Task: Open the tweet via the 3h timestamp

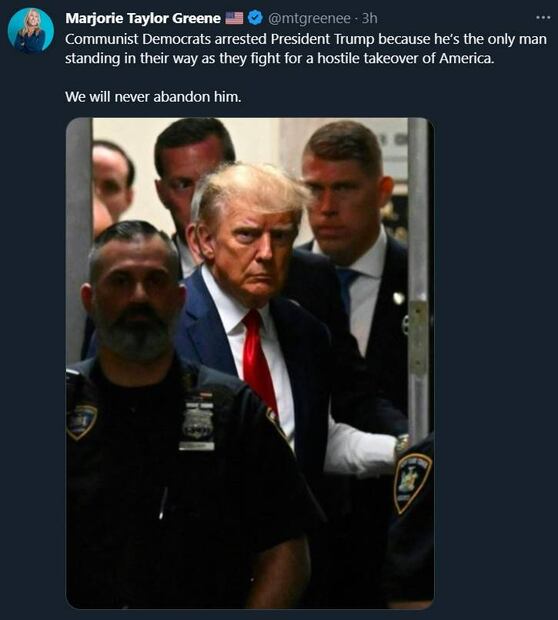Action: [369, 18]
